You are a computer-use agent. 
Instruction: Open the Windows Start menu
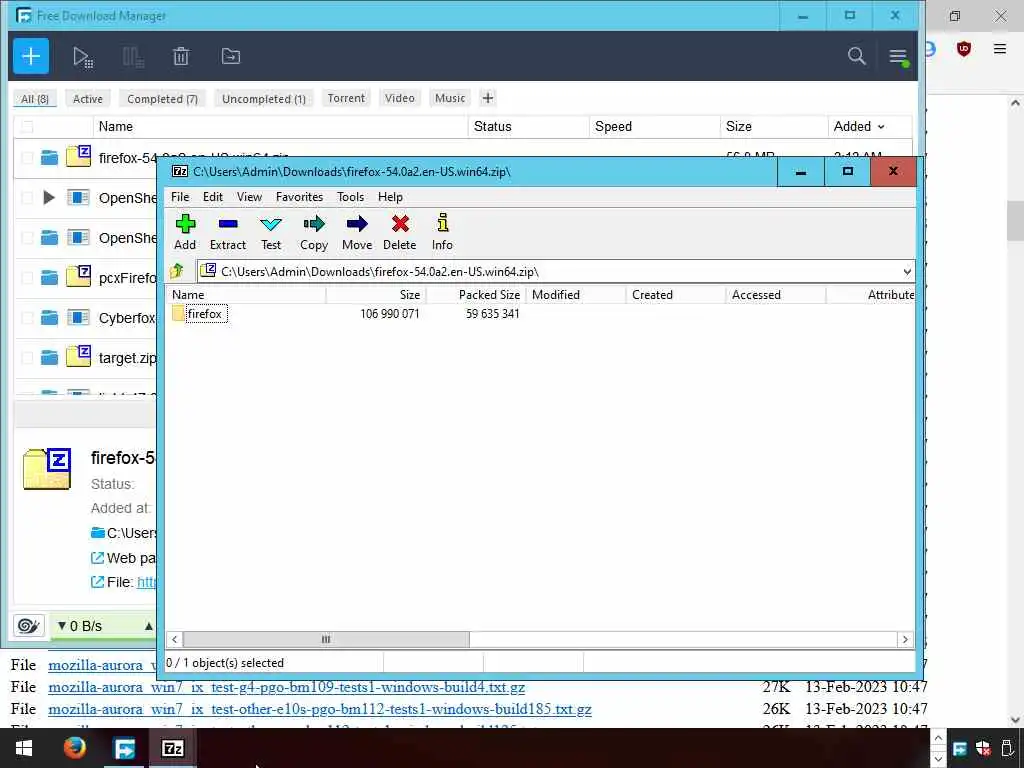click(24, 748)
